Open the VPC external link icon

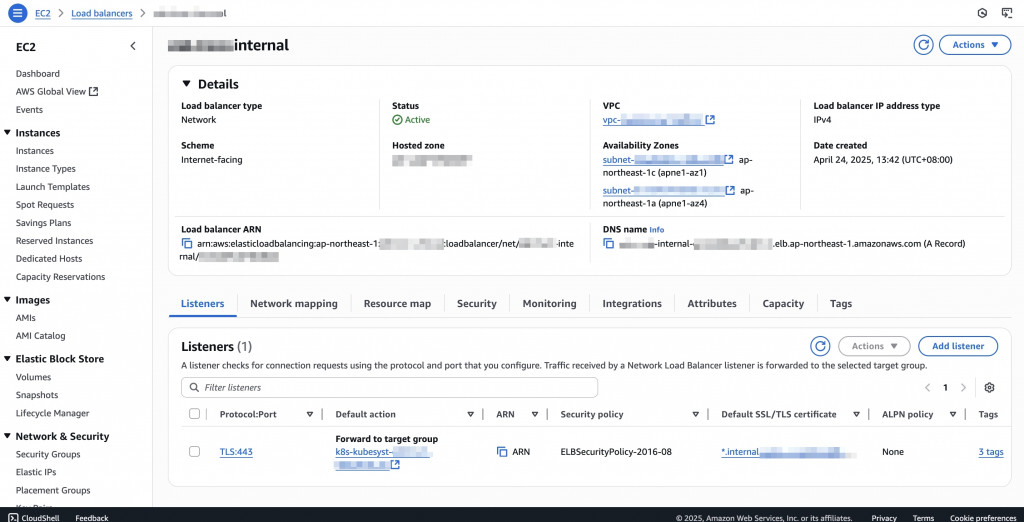pos(711,120)
